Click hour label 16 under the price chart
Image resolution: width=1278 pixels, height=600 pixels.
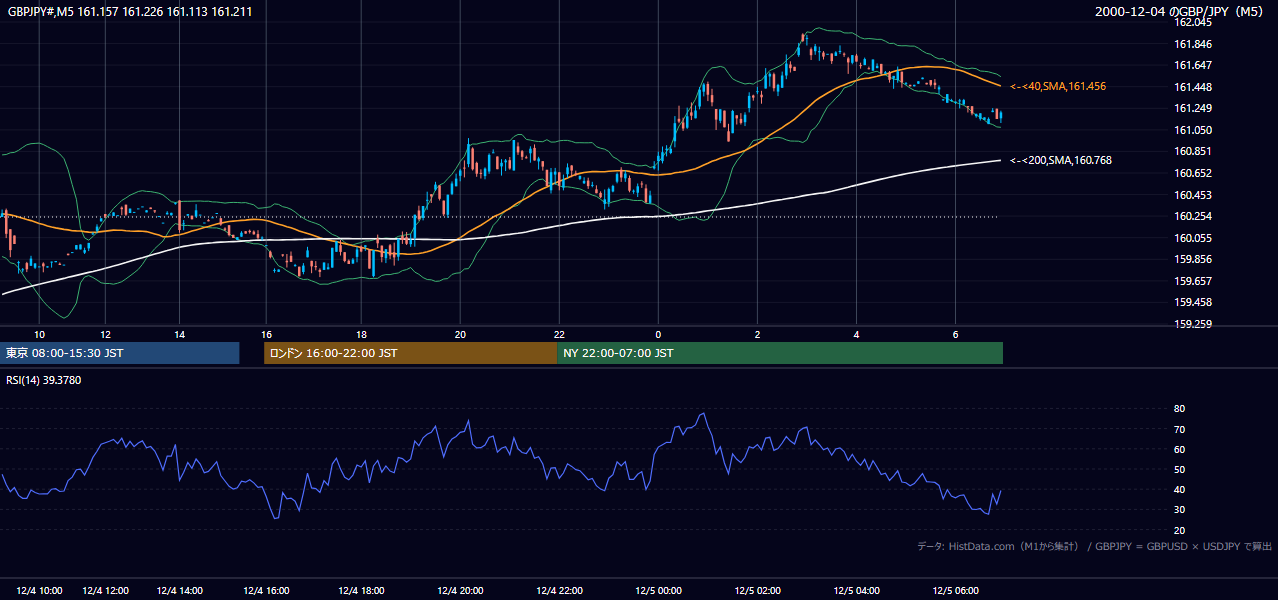[x=266, y=335]
